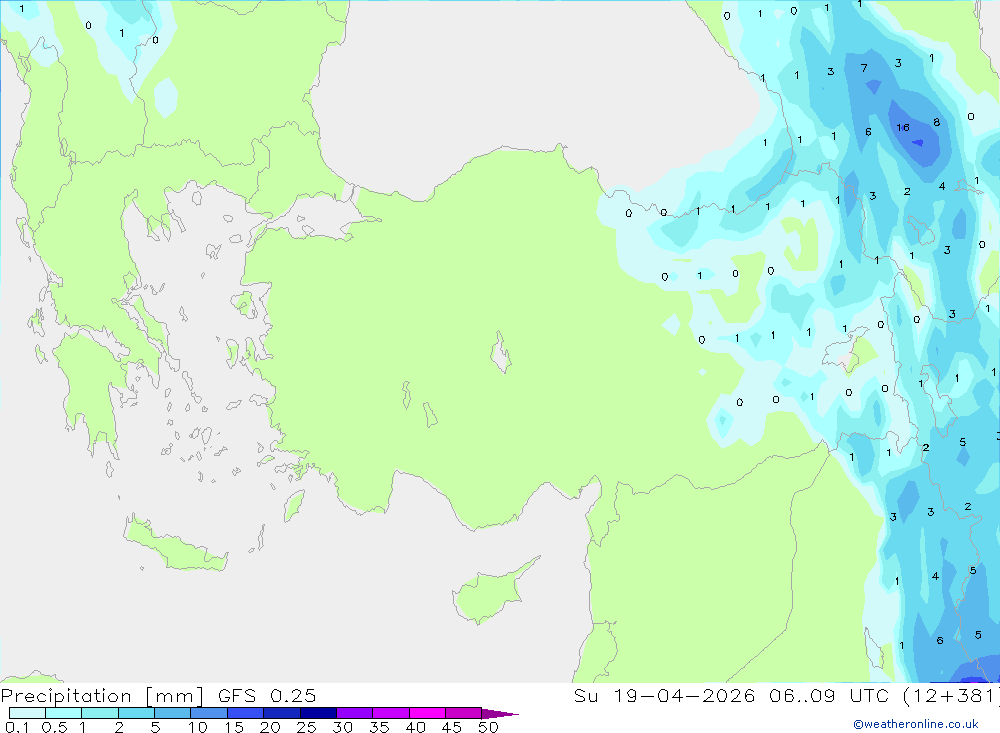Click the '50' legend scale label
Image resolution: width=1000 pixels, height=733 pixels.
click(489, 727)
